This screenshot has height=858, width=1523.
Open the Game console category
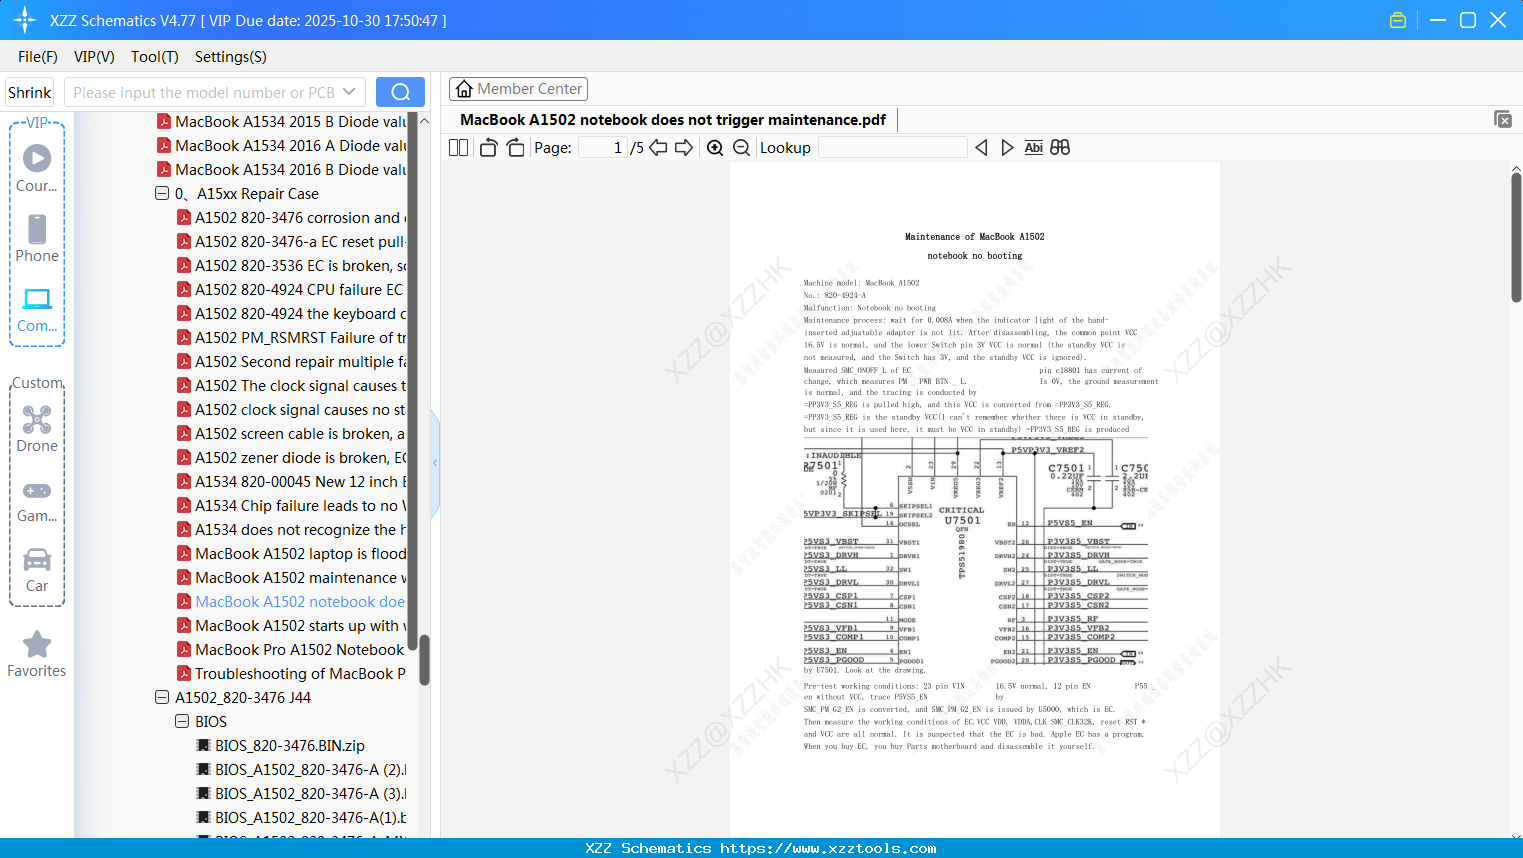click(x=37, y=500)
